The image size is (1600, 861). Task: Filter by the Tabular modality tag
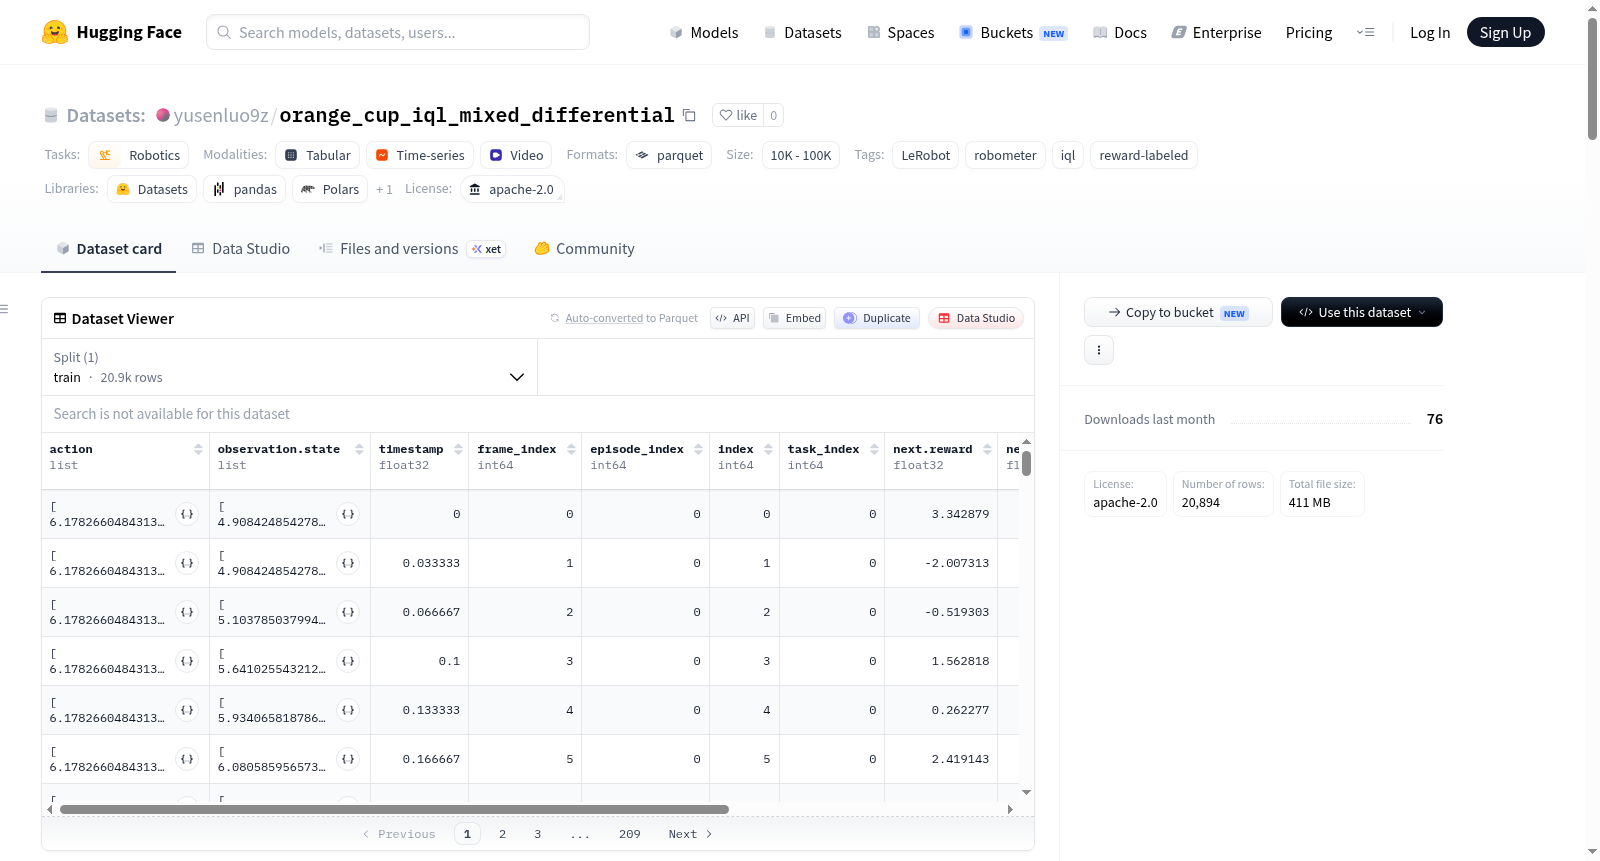(317, 155)
